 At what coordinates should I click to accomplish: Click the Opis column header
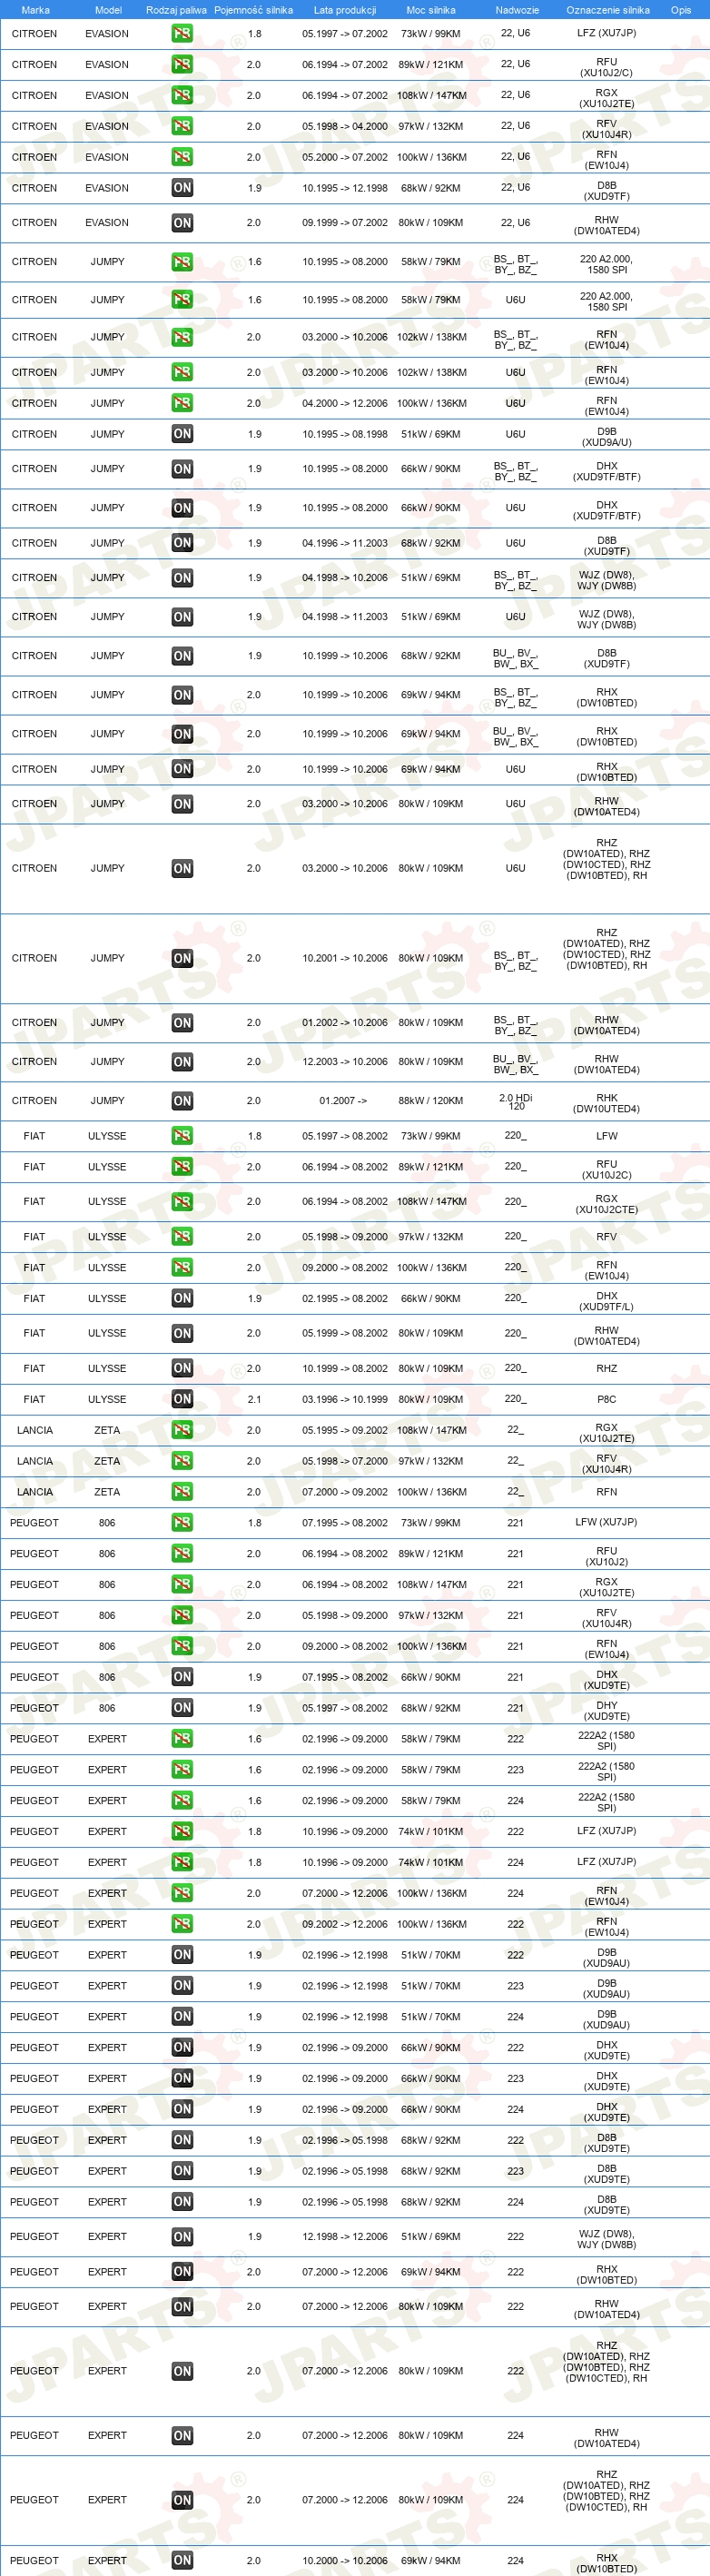pos(681,10)
